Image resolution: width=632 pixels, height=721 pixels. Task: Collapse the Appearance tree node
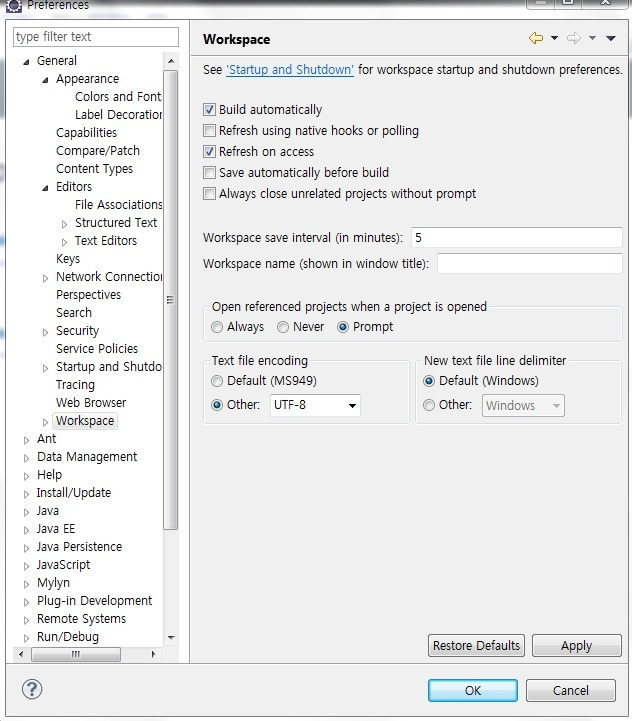pyautogui.click(x=45, y=80)
